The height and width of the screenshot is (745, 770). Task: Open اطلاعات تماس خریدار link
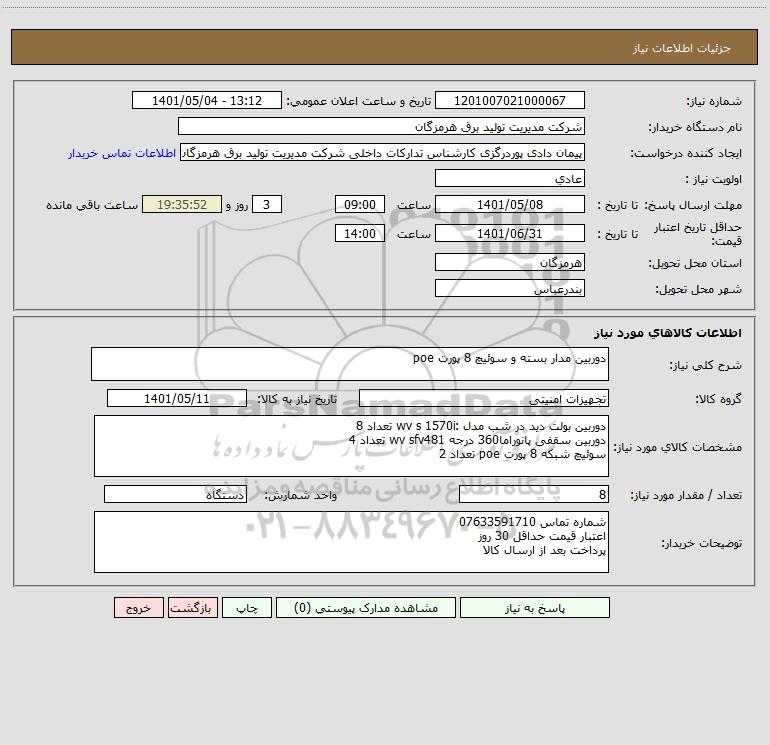click(122, 153)
